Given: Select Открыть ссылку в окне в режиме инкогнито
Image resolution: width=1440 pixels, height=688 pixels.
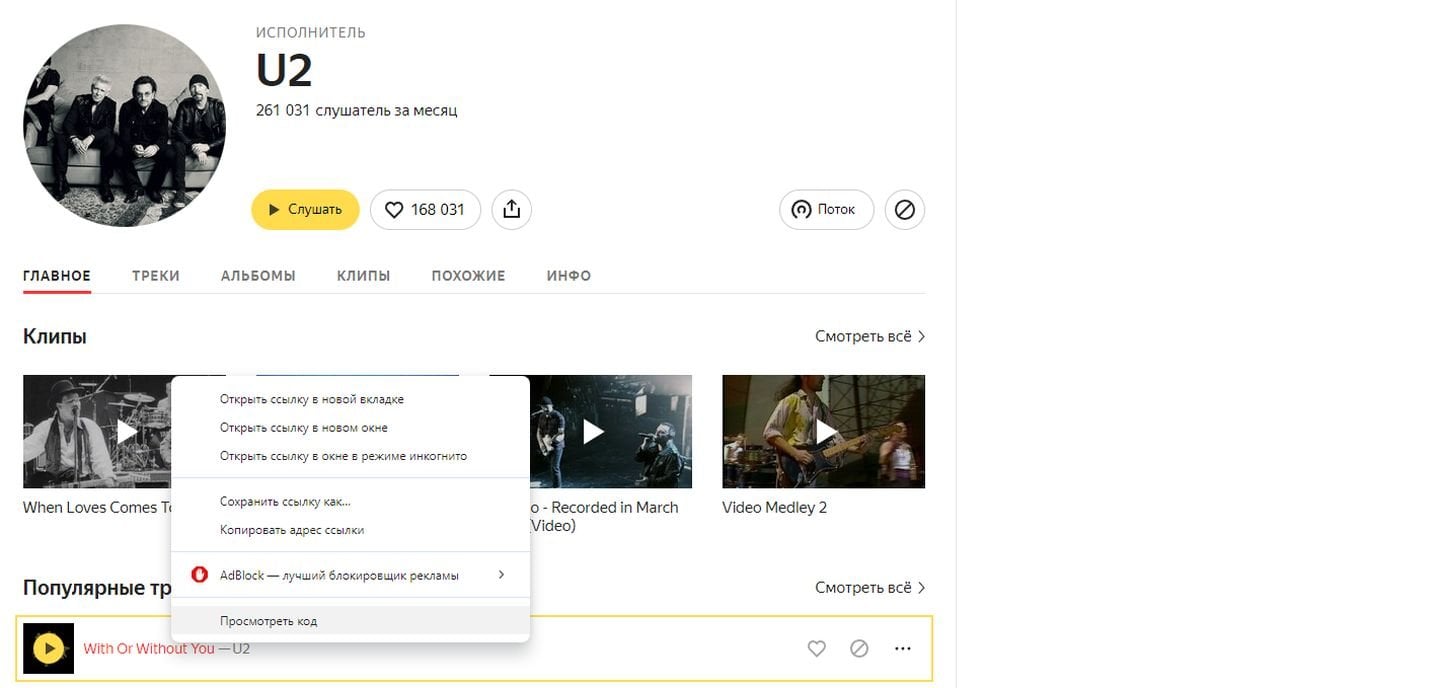Looking at the screenshot, I should [x=350, y=456].
